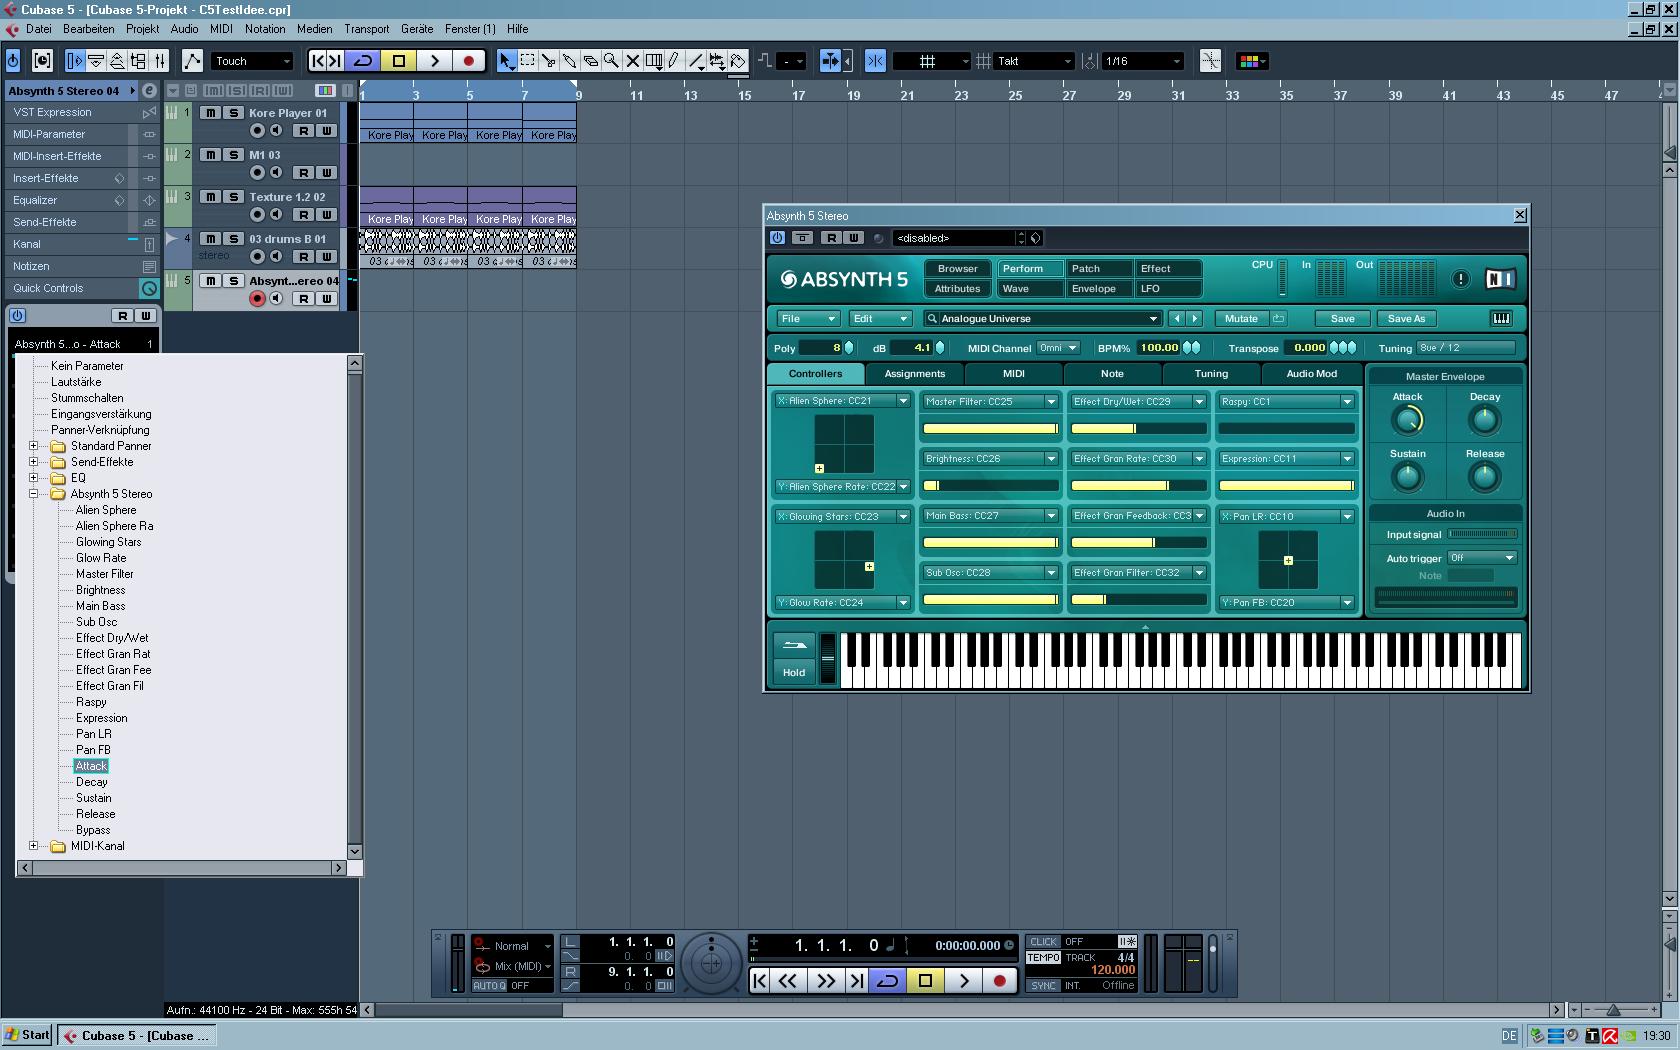This screenshot has height=1050, width=1680.
Task: Open the Touch automation mode dropdown
Action: point(252,61)
